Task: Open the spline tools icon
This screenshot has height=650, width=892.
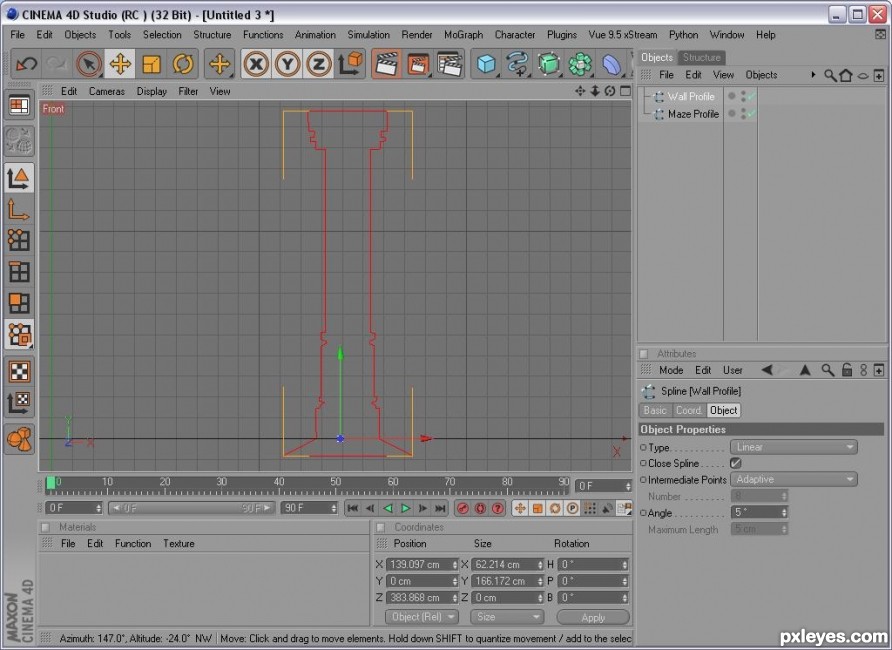Action: point(518,64)
